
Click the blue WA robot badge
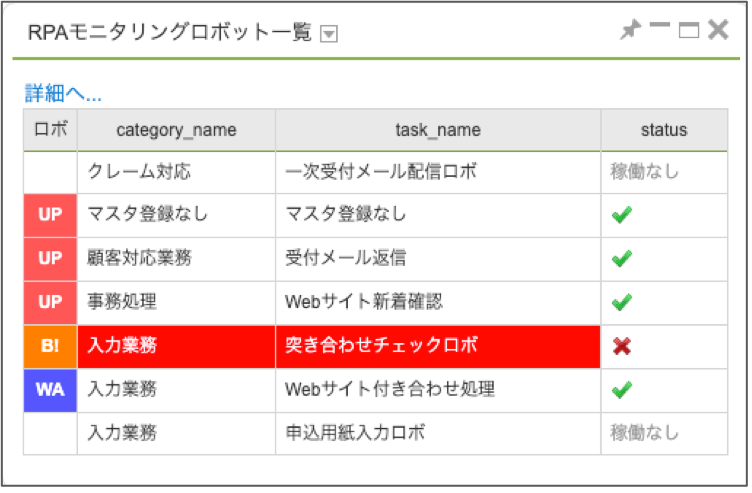coord(50,389)
